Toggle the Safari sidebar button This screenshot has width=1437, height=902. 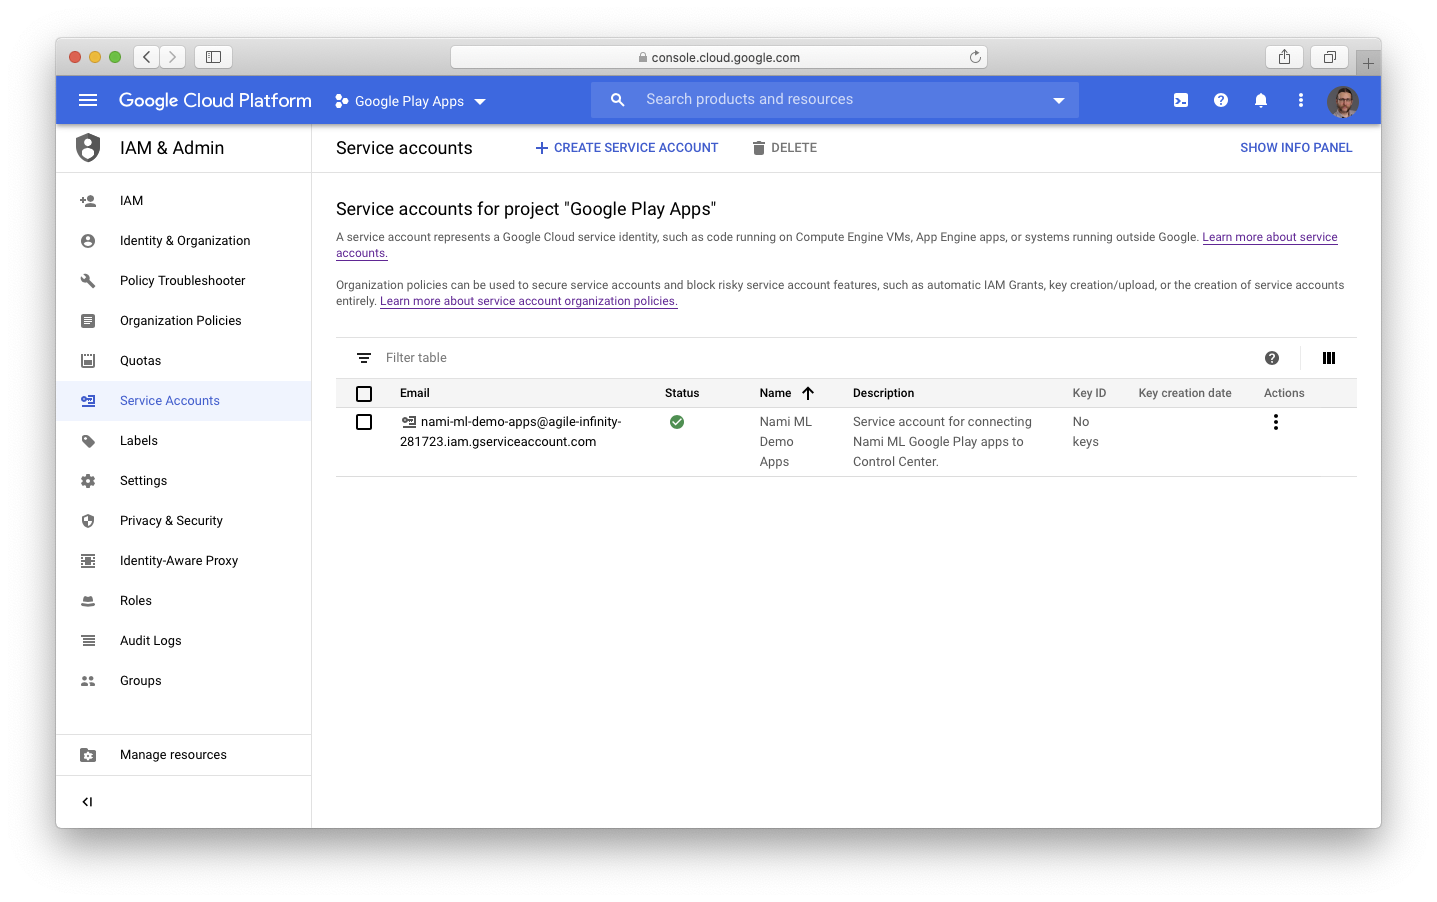point(213,57)
